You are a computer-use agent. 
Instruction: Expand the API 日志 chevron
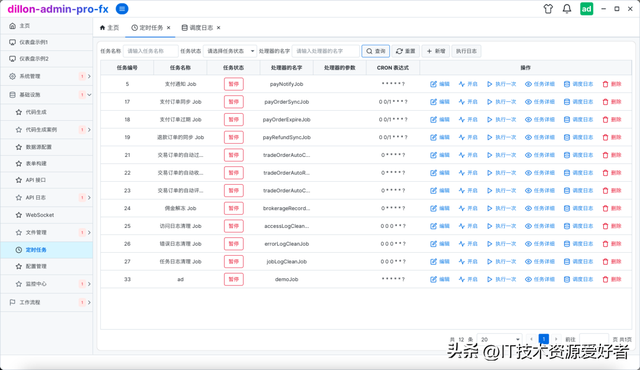coord(89,197)
